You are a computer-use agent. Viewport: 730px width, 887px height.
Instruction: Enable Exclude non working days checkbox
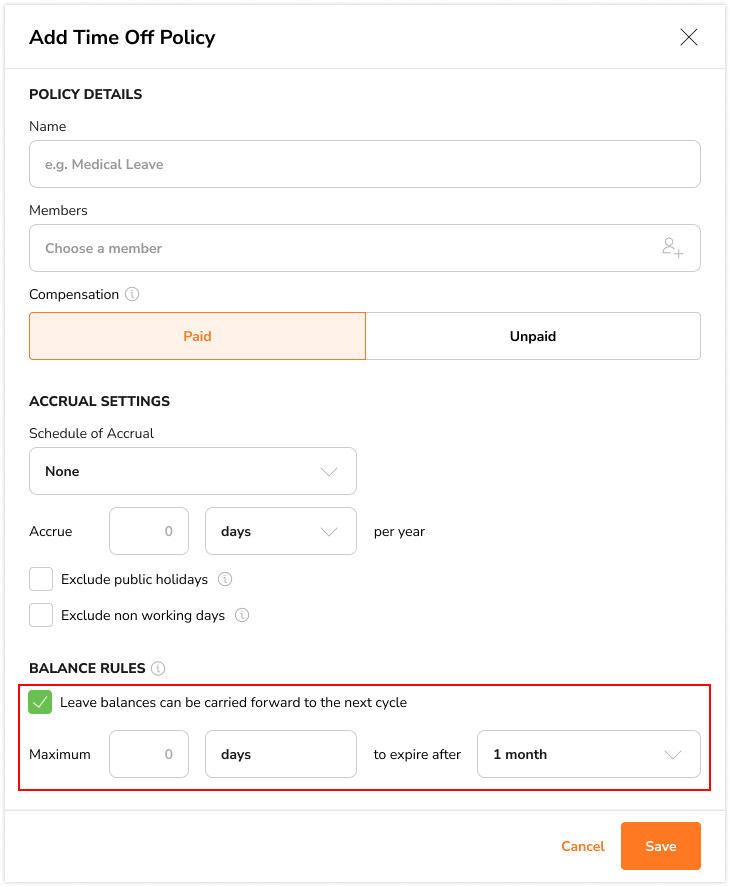pos(41,615)
